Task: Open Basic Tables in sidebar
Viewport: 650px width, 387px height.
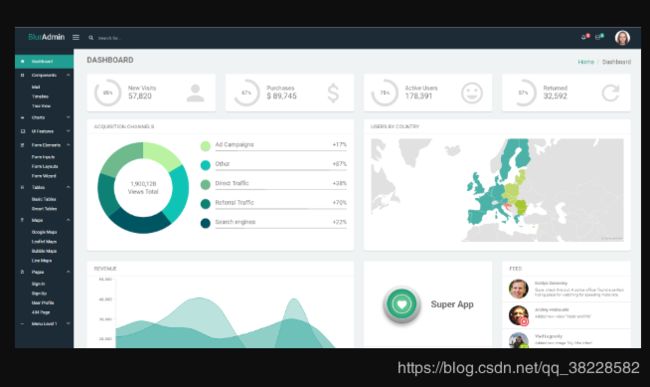Action: click(44, 199)
